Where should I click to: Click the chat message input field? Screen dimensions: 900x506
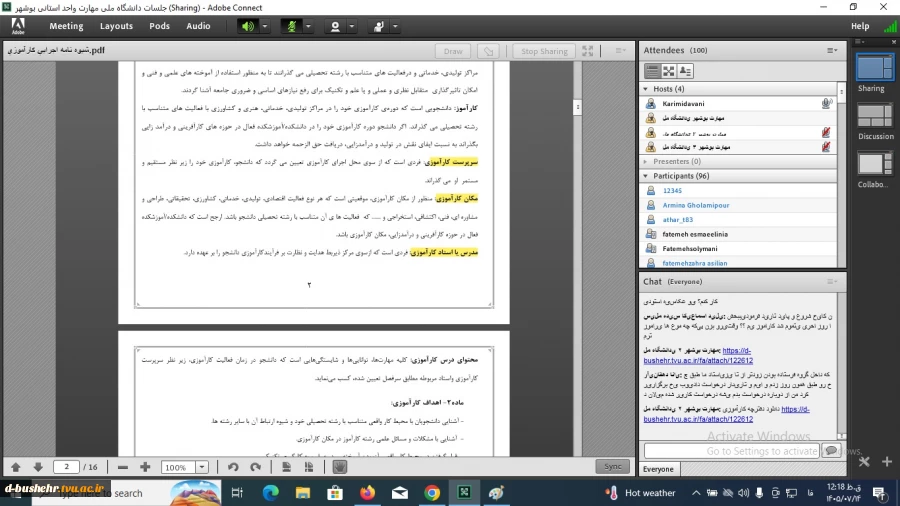click(731, 451)
